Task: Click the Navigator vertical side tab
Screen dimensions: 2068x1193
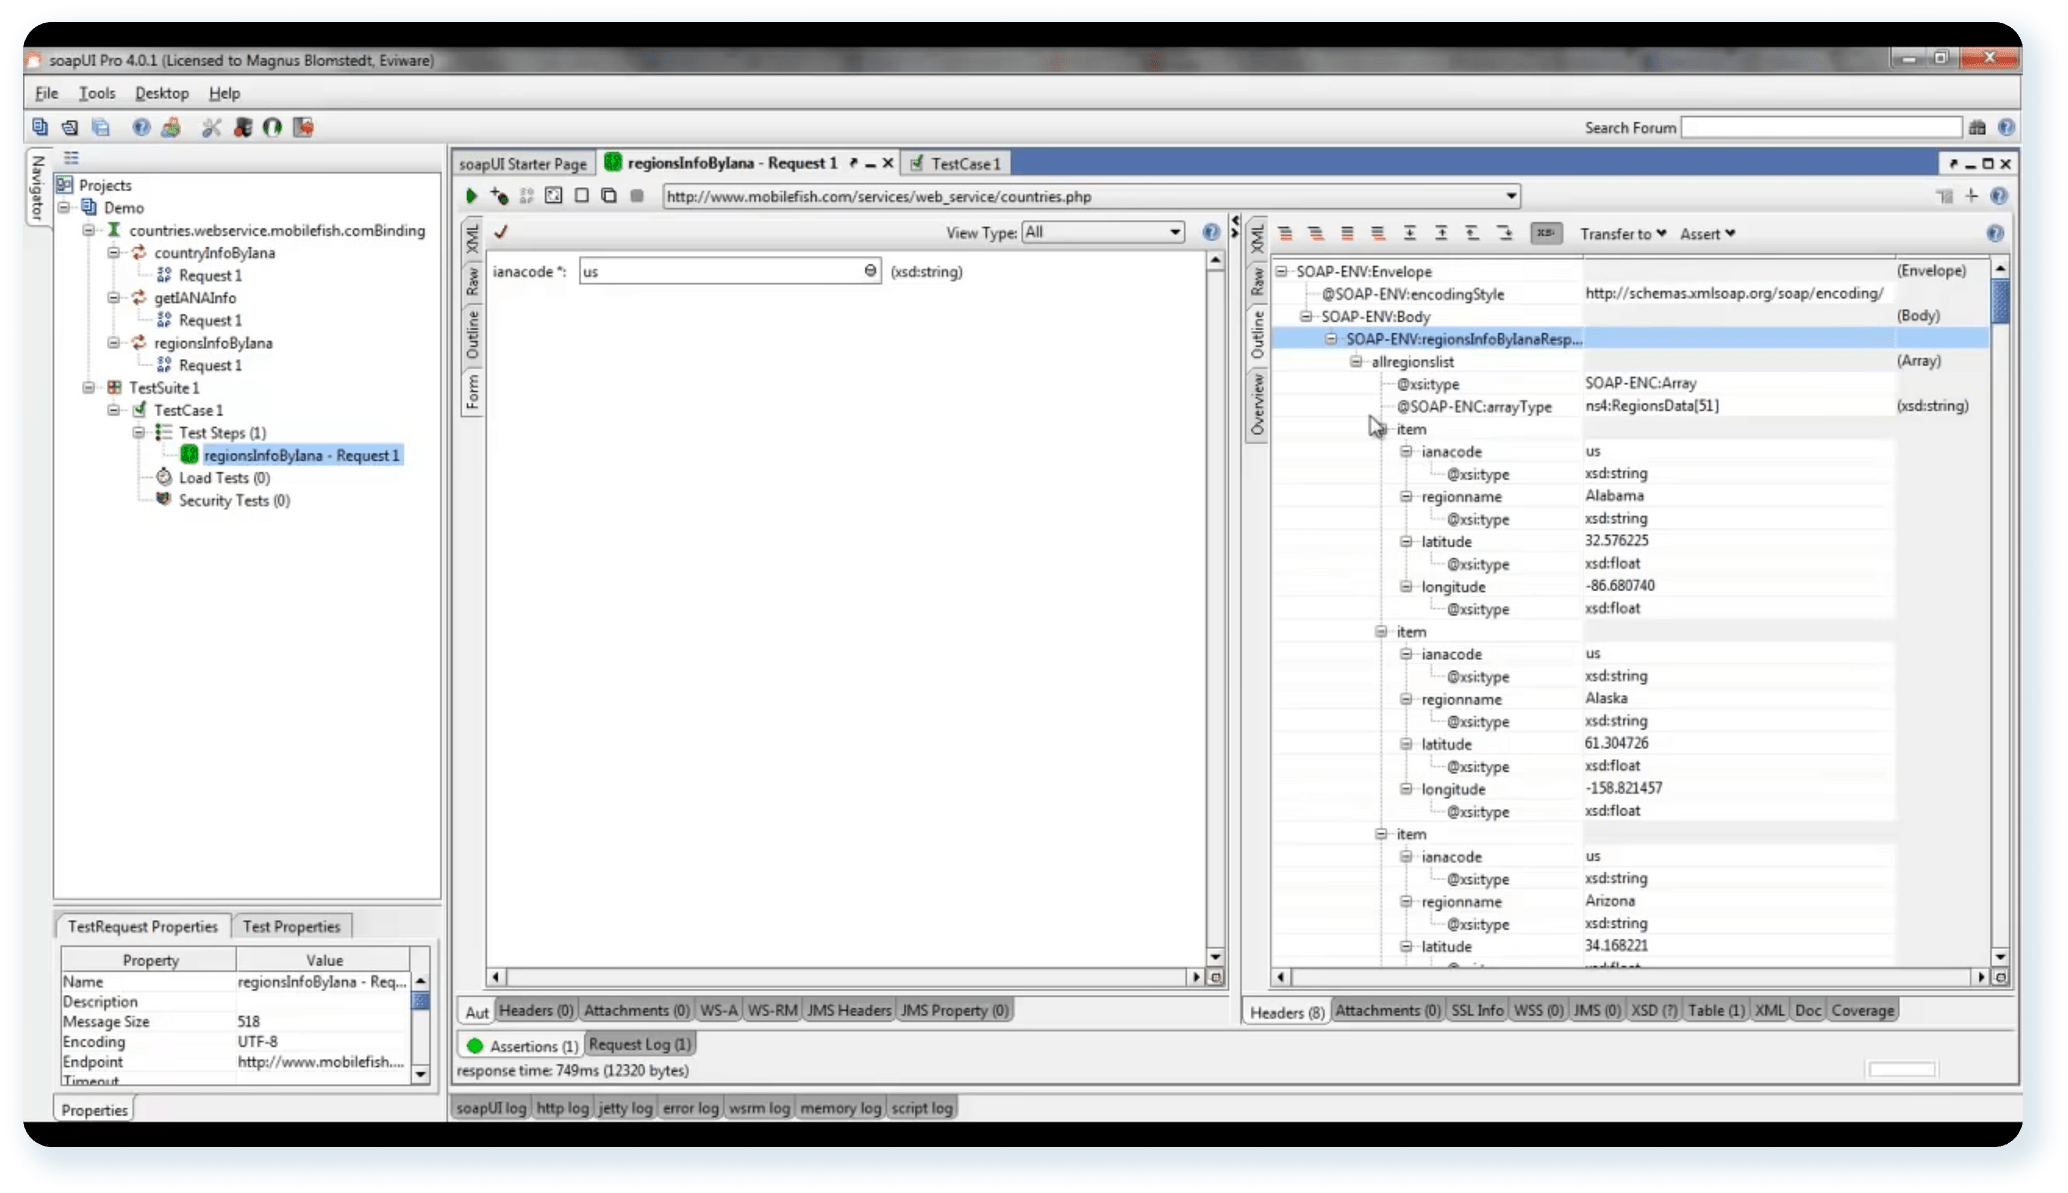Action: 38,188
